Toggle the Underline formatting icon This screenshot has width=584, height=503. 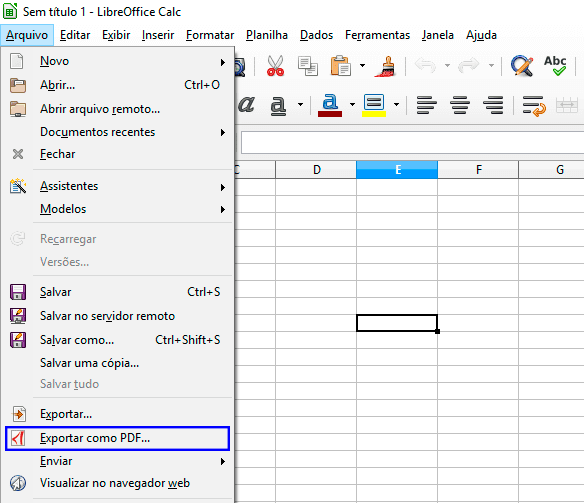click(278, 106)
